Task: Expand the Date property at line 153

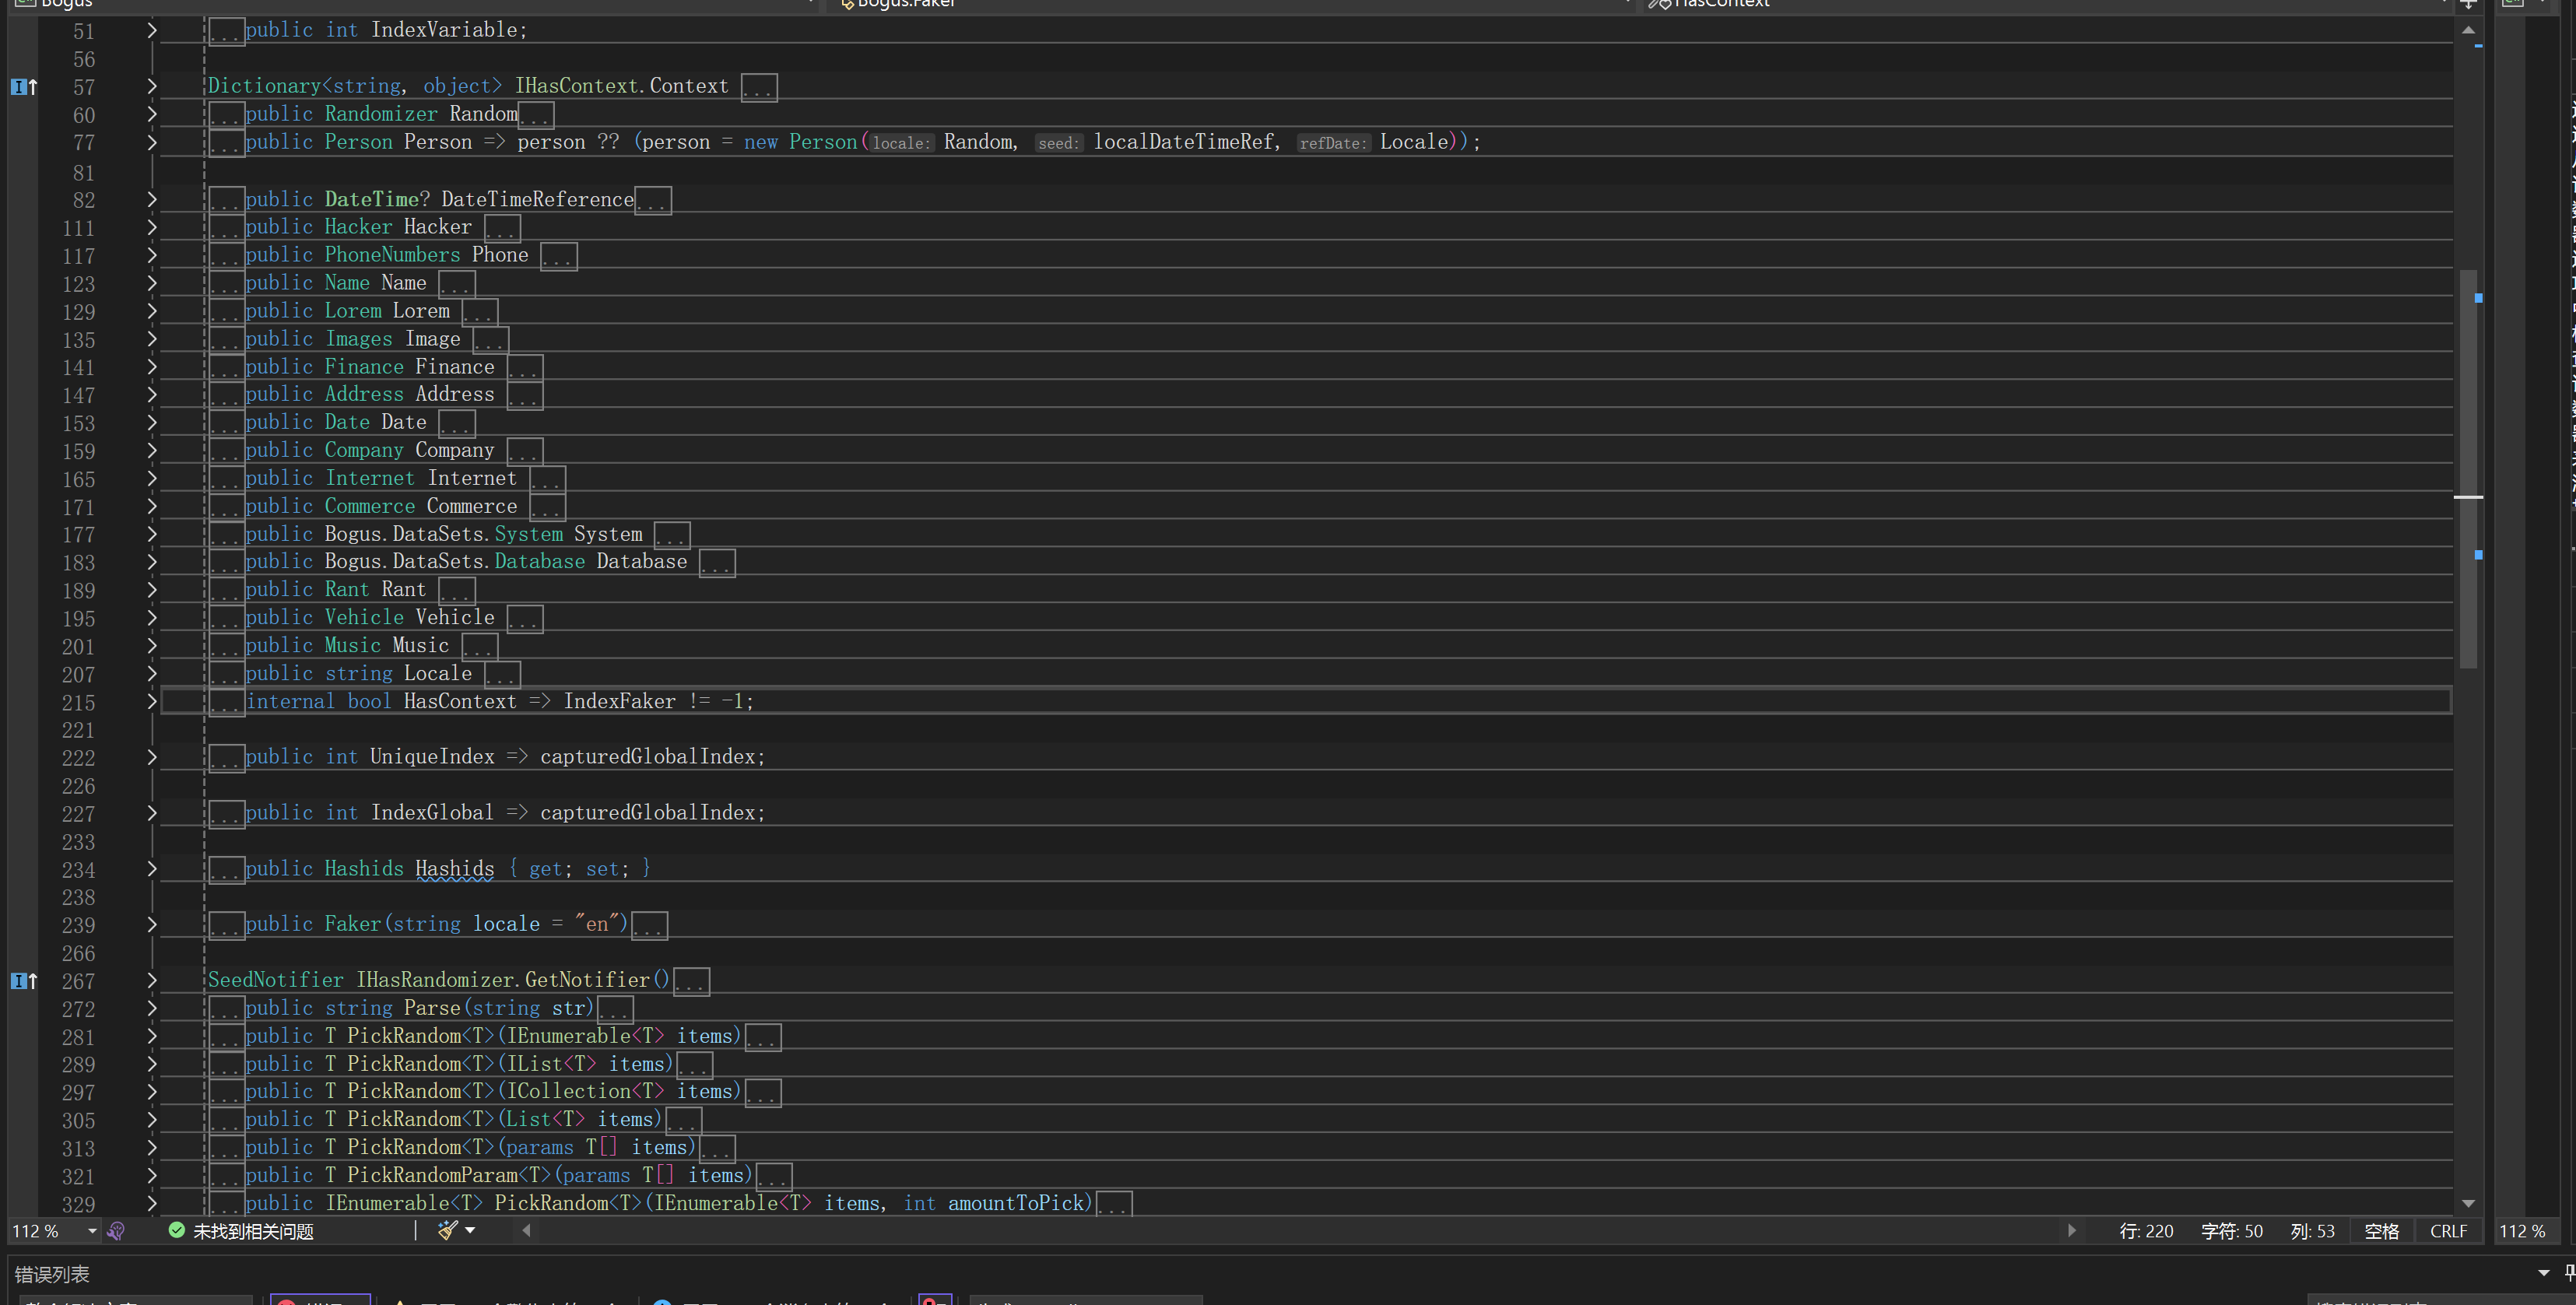Action: [152, 422]
